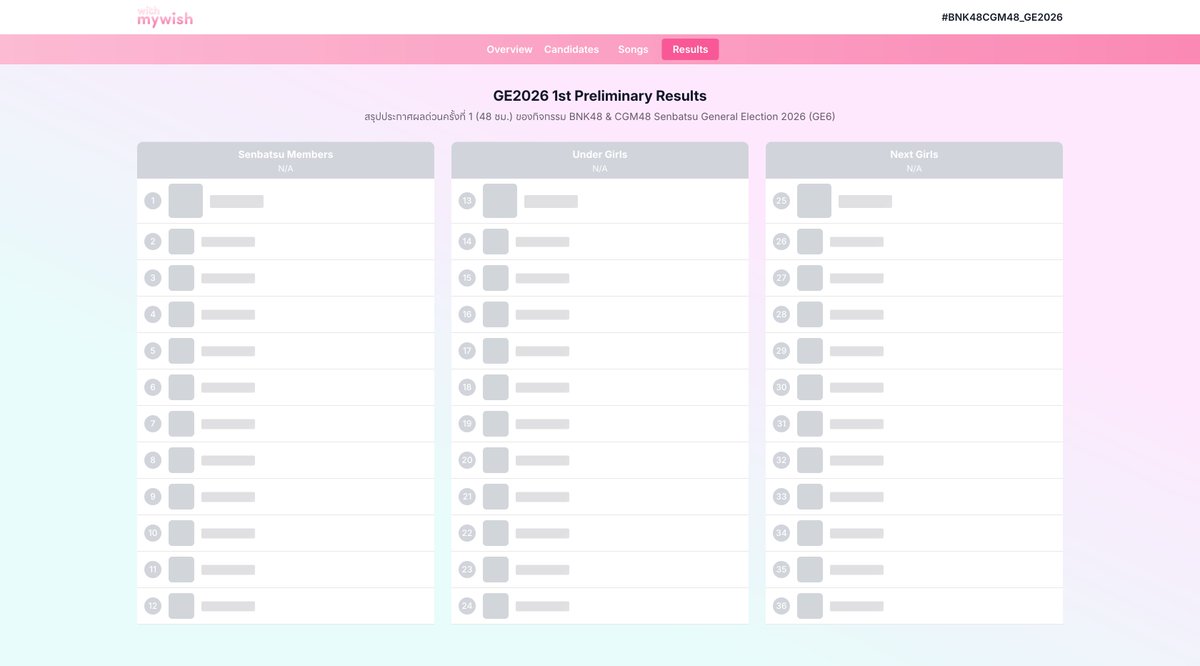Click the rank 7 row thumbnail
The height and width of the screenshot is (666, 1200).
pos(181,424)
